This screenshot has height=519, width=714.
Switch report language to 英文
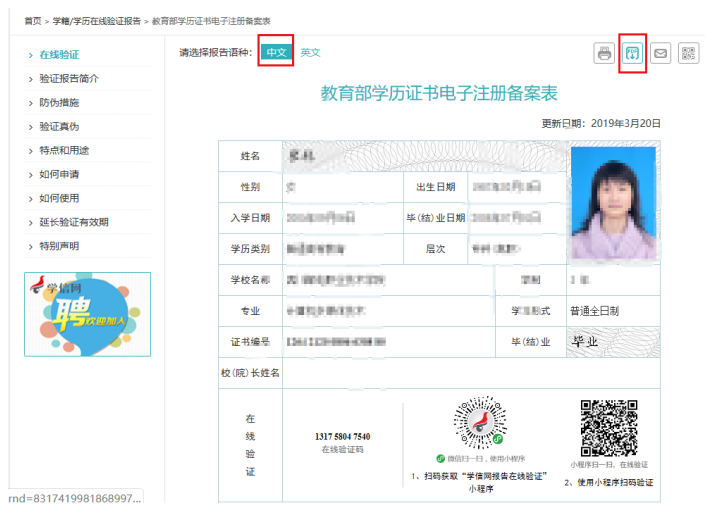pos(310,53)
